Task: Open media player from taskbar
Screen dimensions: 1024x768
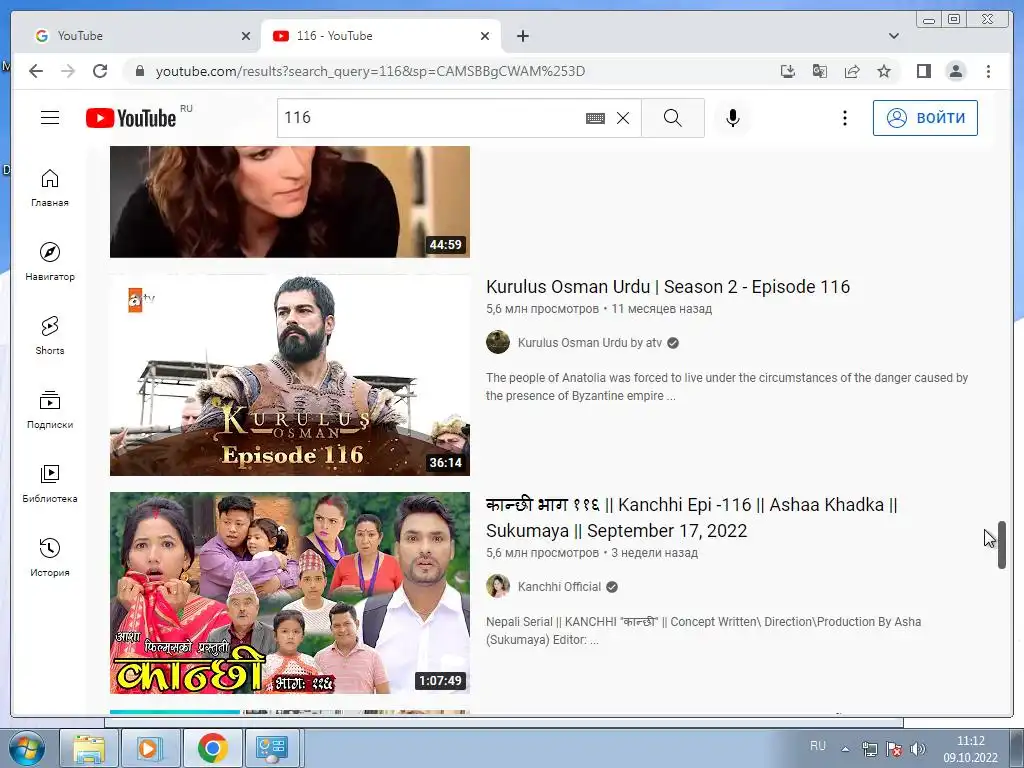Action: pos(150,748)
